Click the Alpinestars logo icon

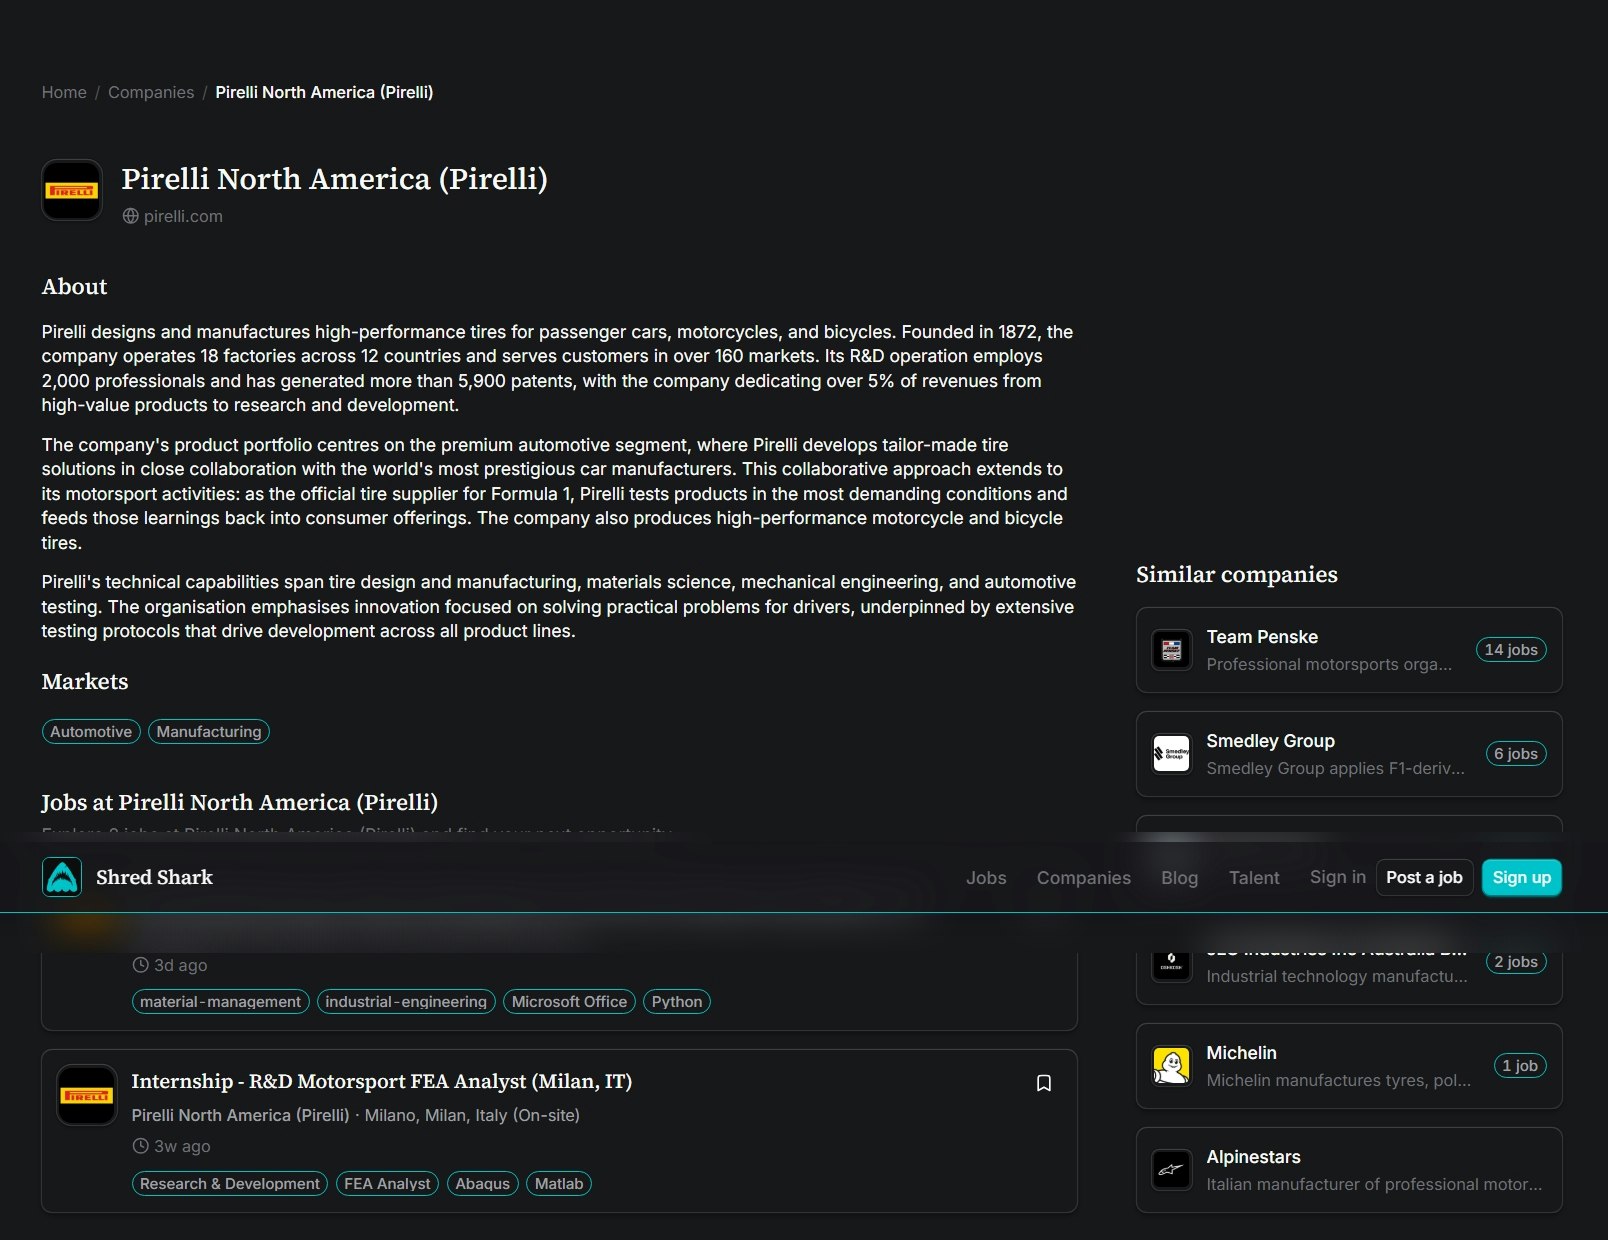(x=1172, y=1170)
